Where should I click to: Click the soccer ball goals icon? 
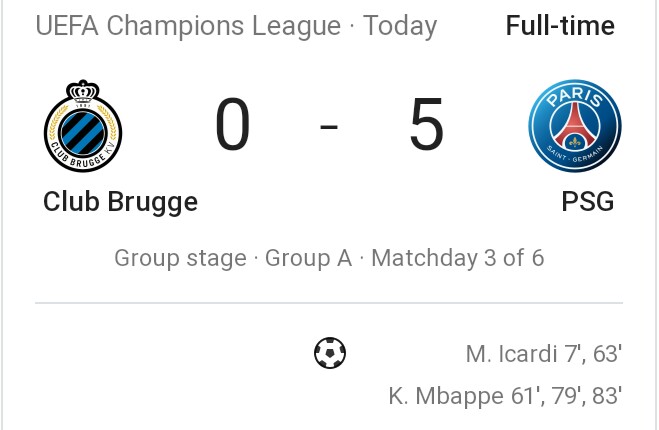pos(330,353)
